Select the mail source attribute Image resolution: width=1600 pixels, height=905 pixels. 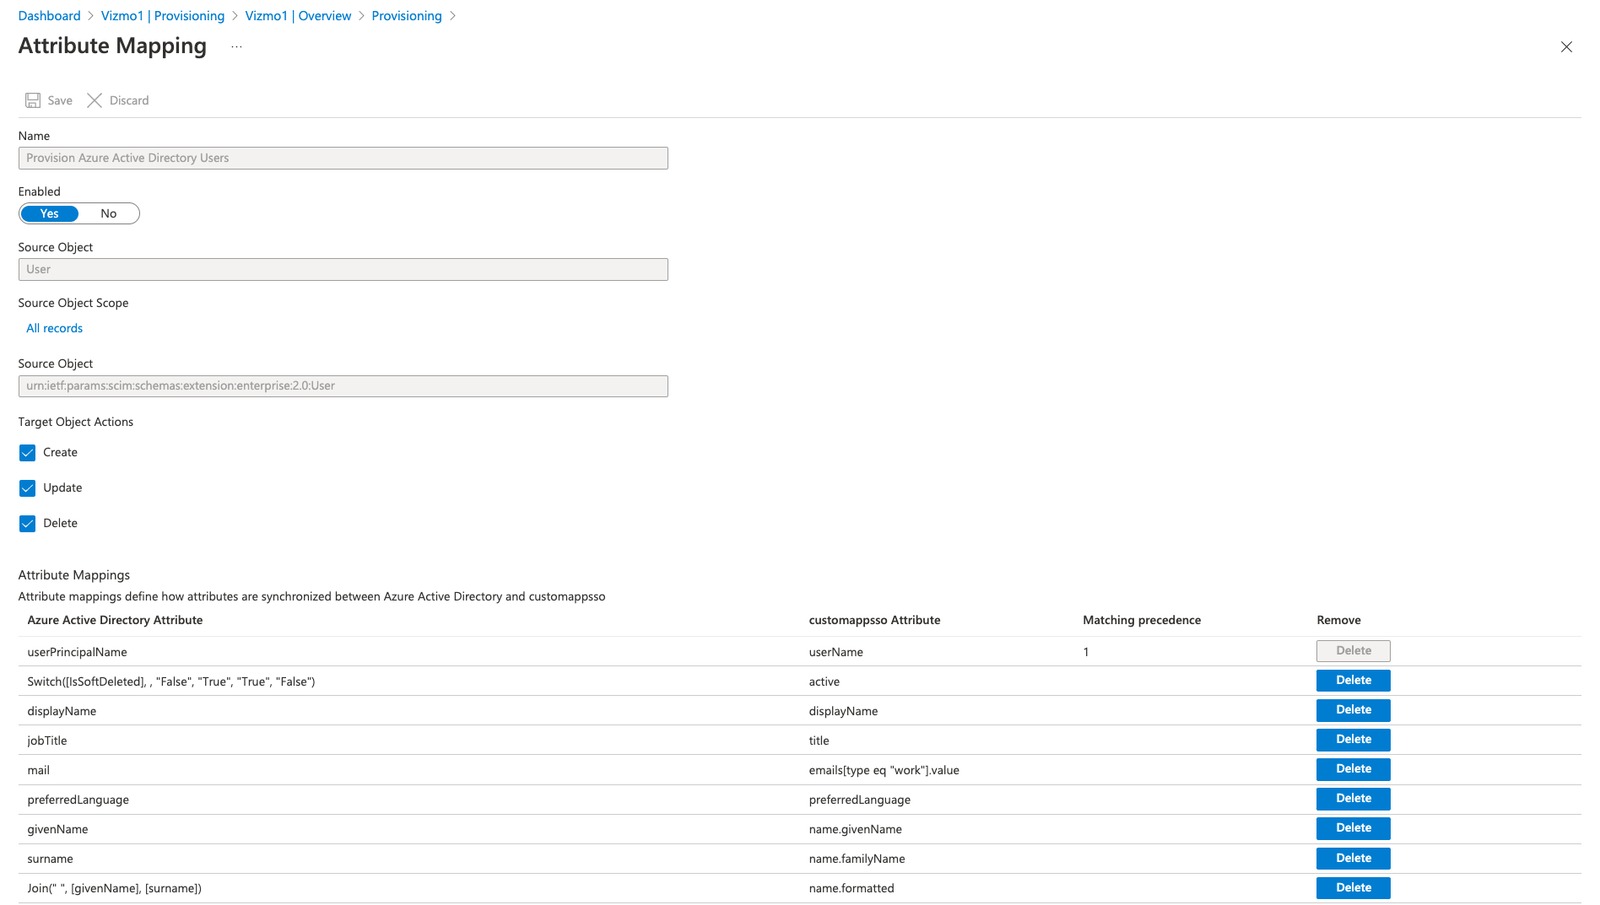point(38,770)
